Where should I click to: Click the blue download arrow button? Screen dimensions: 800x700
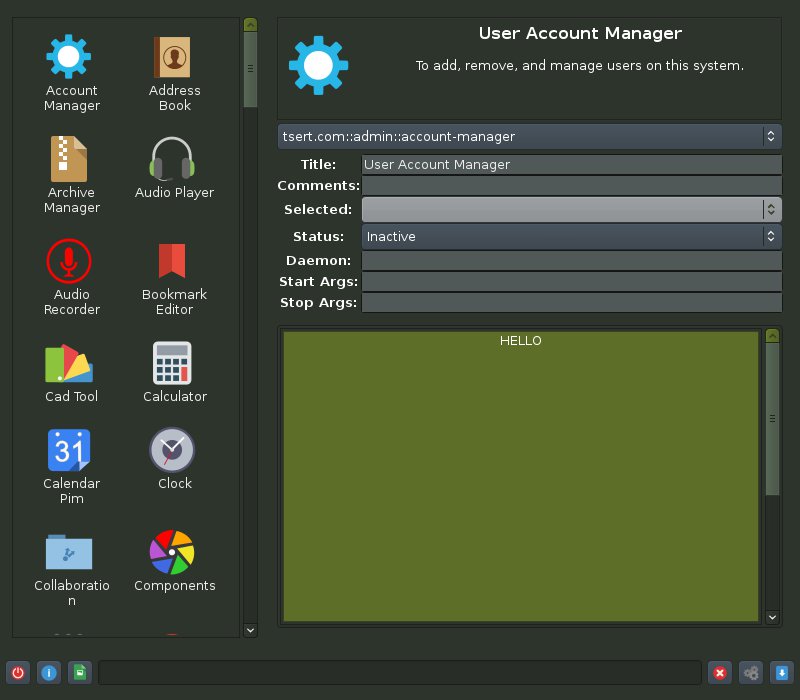click(x=782, y=673)
